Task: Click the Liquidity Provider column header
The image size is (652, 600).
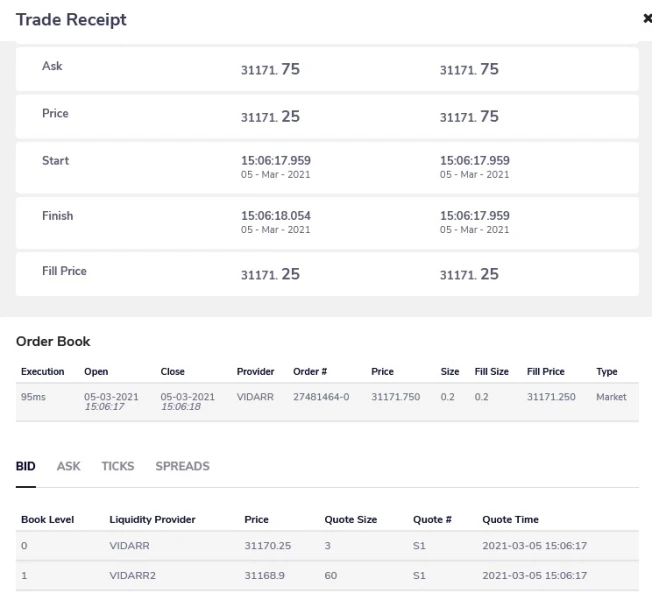Action: (152, 520)
